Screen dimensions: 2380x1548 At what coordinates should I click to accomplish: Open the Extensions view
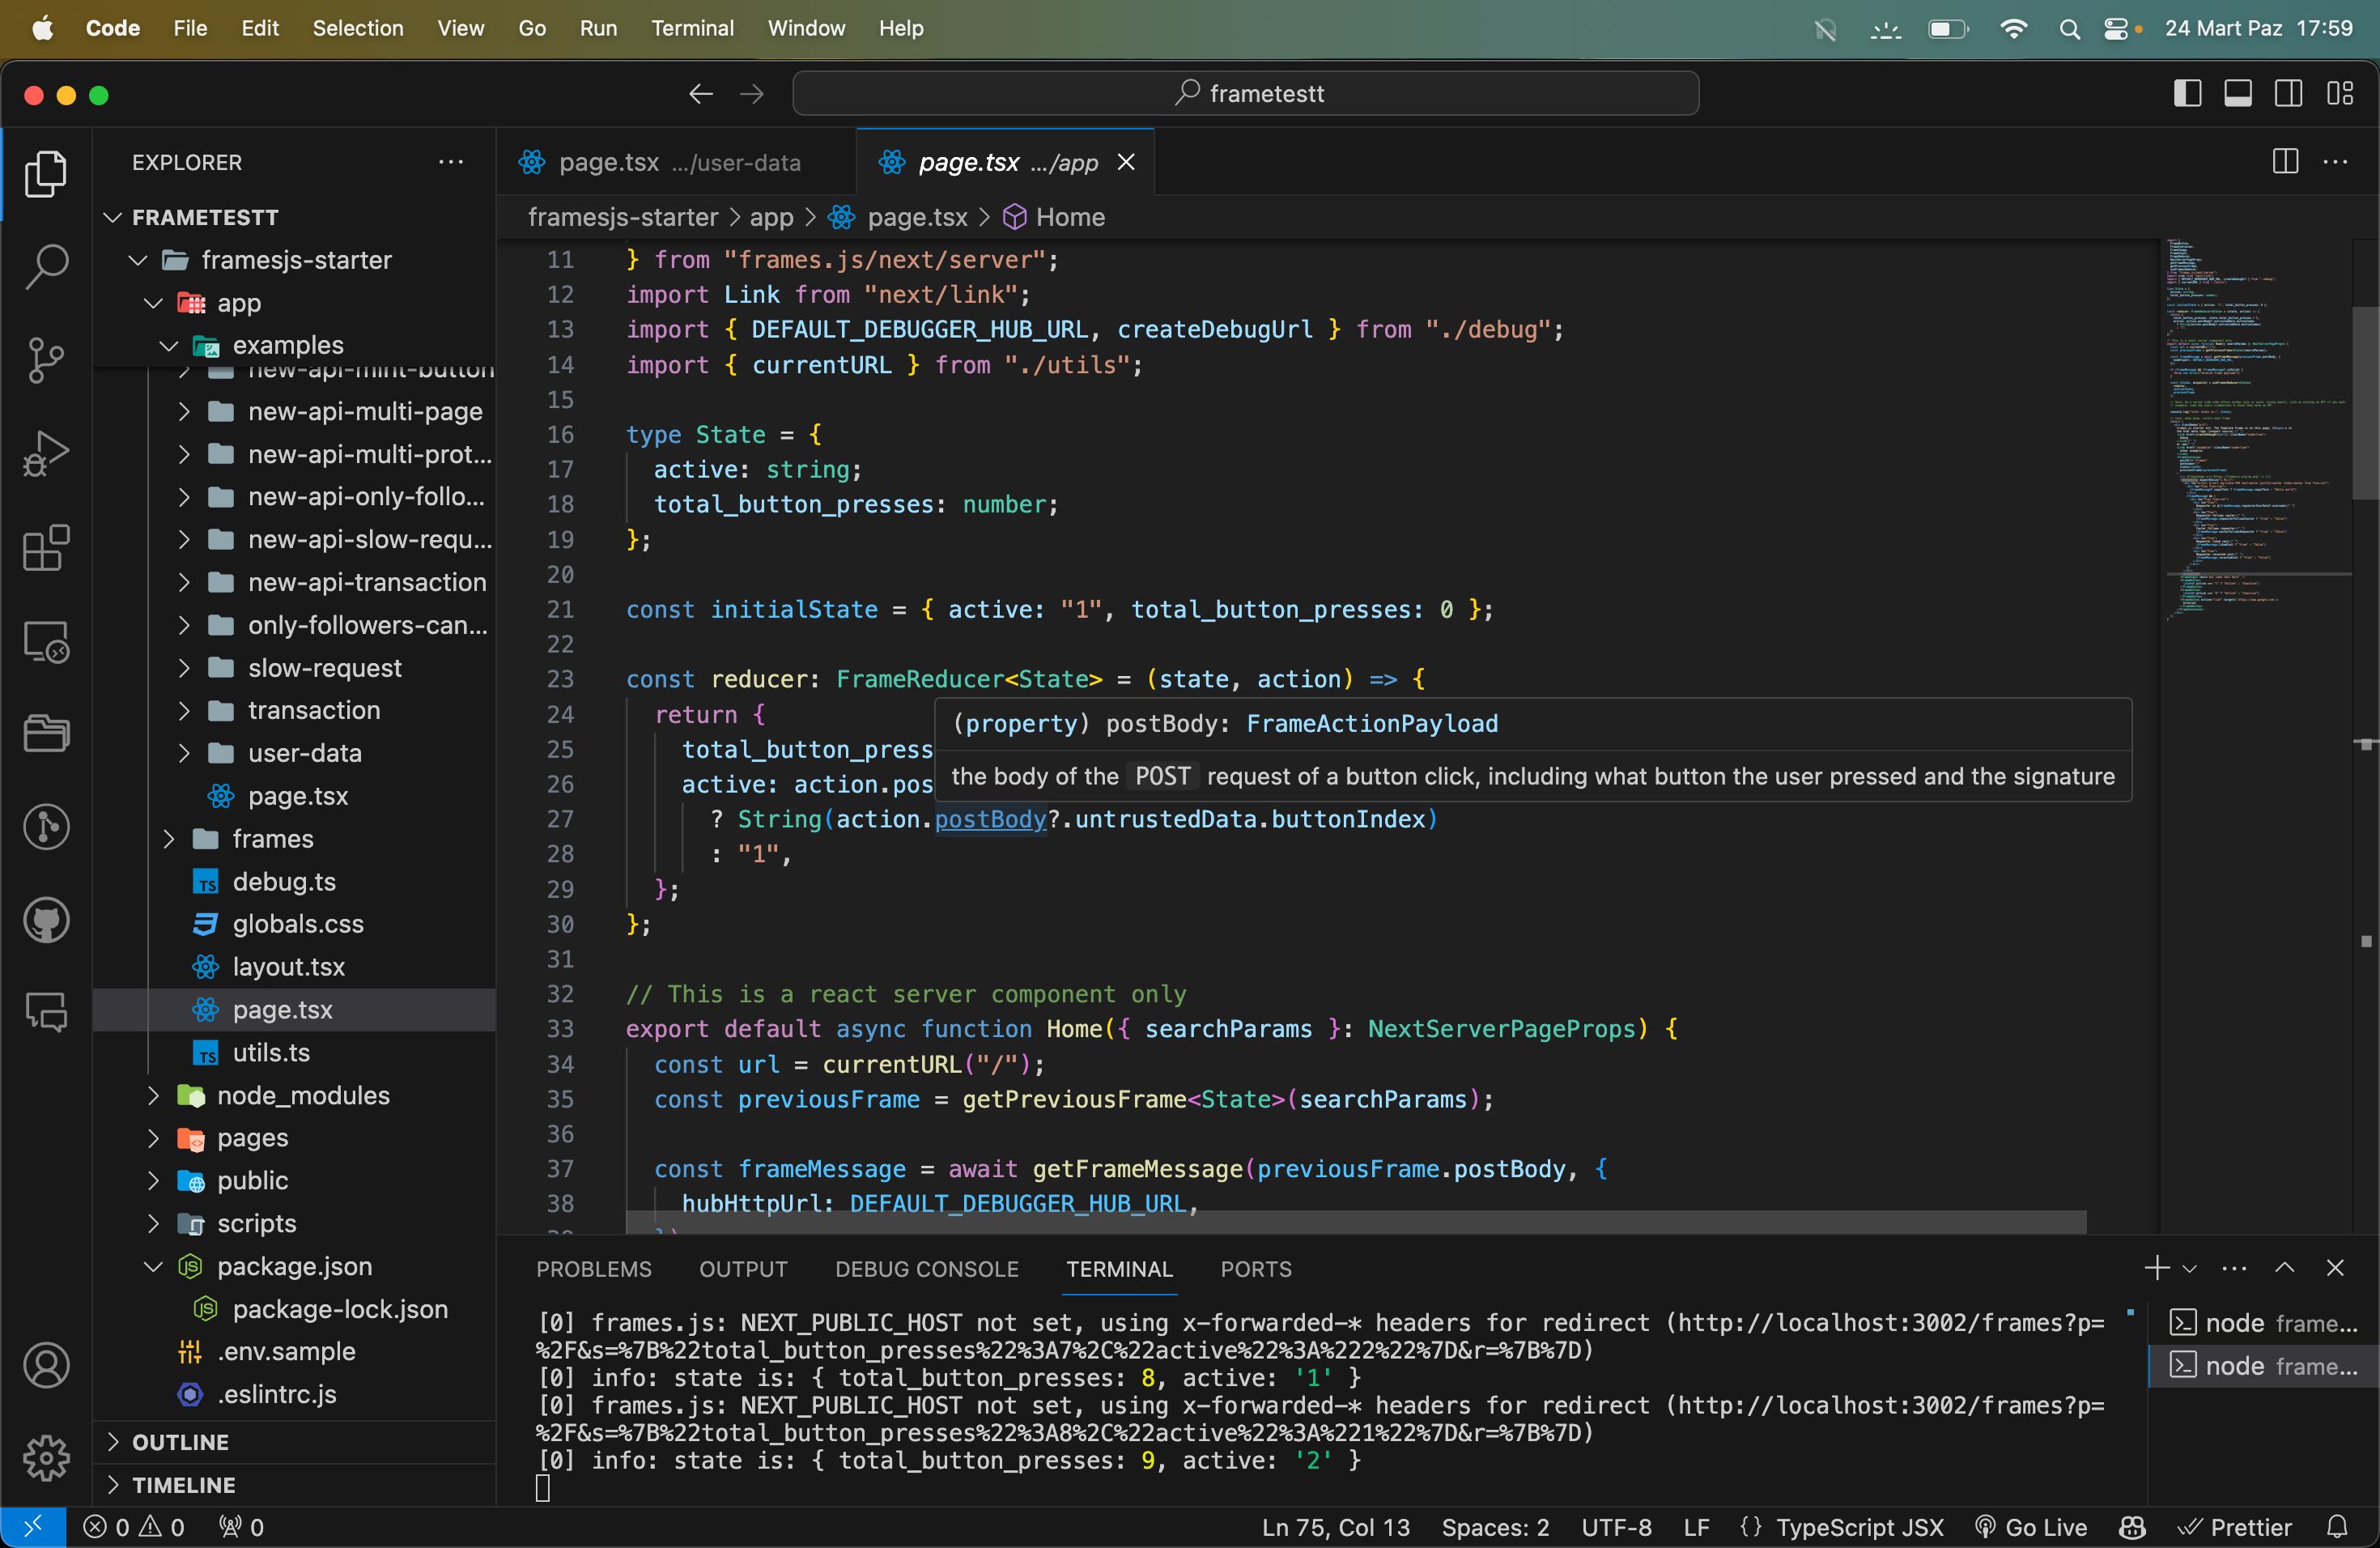46,547
